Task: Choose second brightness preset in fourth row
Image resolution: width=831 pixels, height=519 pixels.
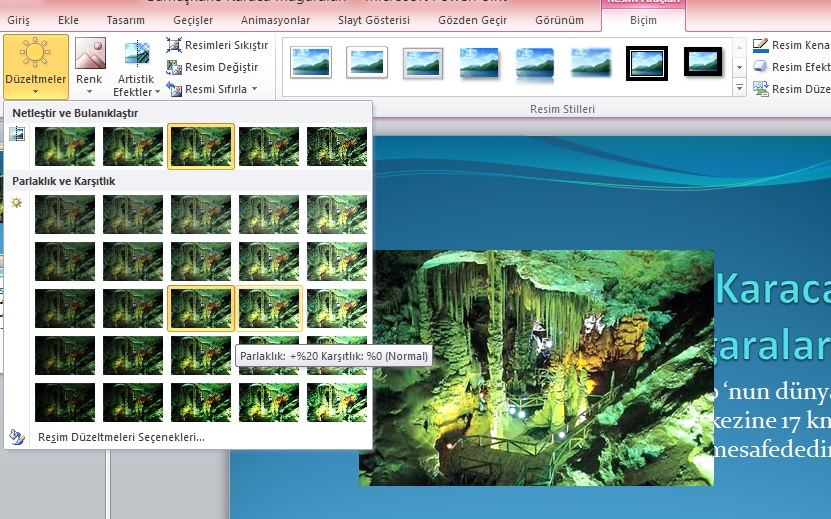Action: point(132,355)
